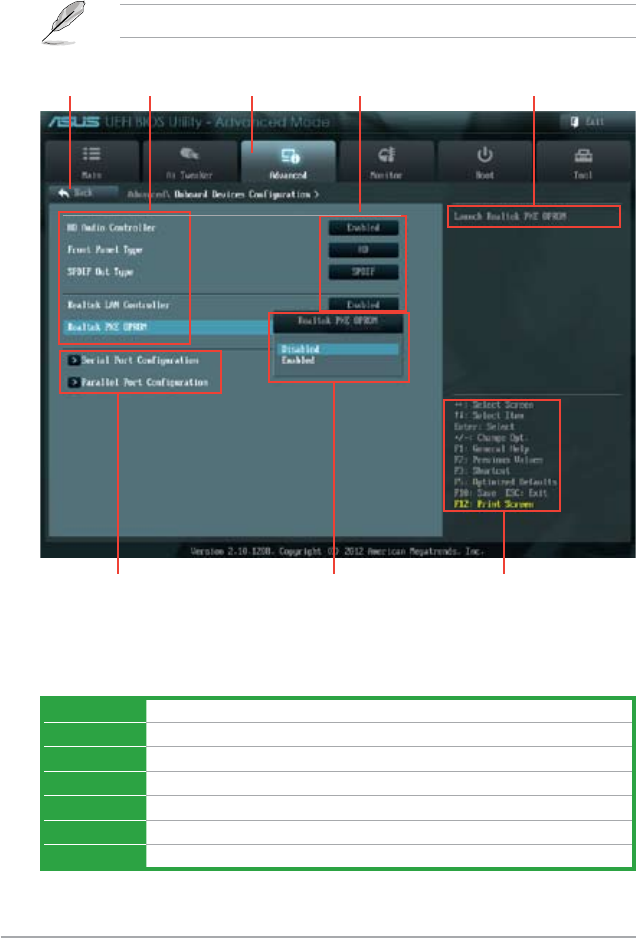Click the Parallel Port Configuration arrow icon
This screenshot has height=938, width=636.
pyautogui.click(x=74, y=382)
